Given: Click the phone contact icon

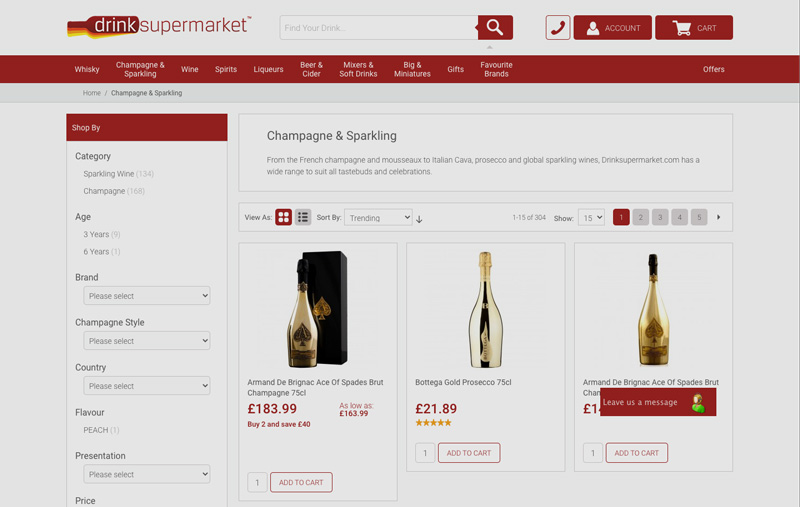Looking at the screenshot, I should click(x=558, y=28).
